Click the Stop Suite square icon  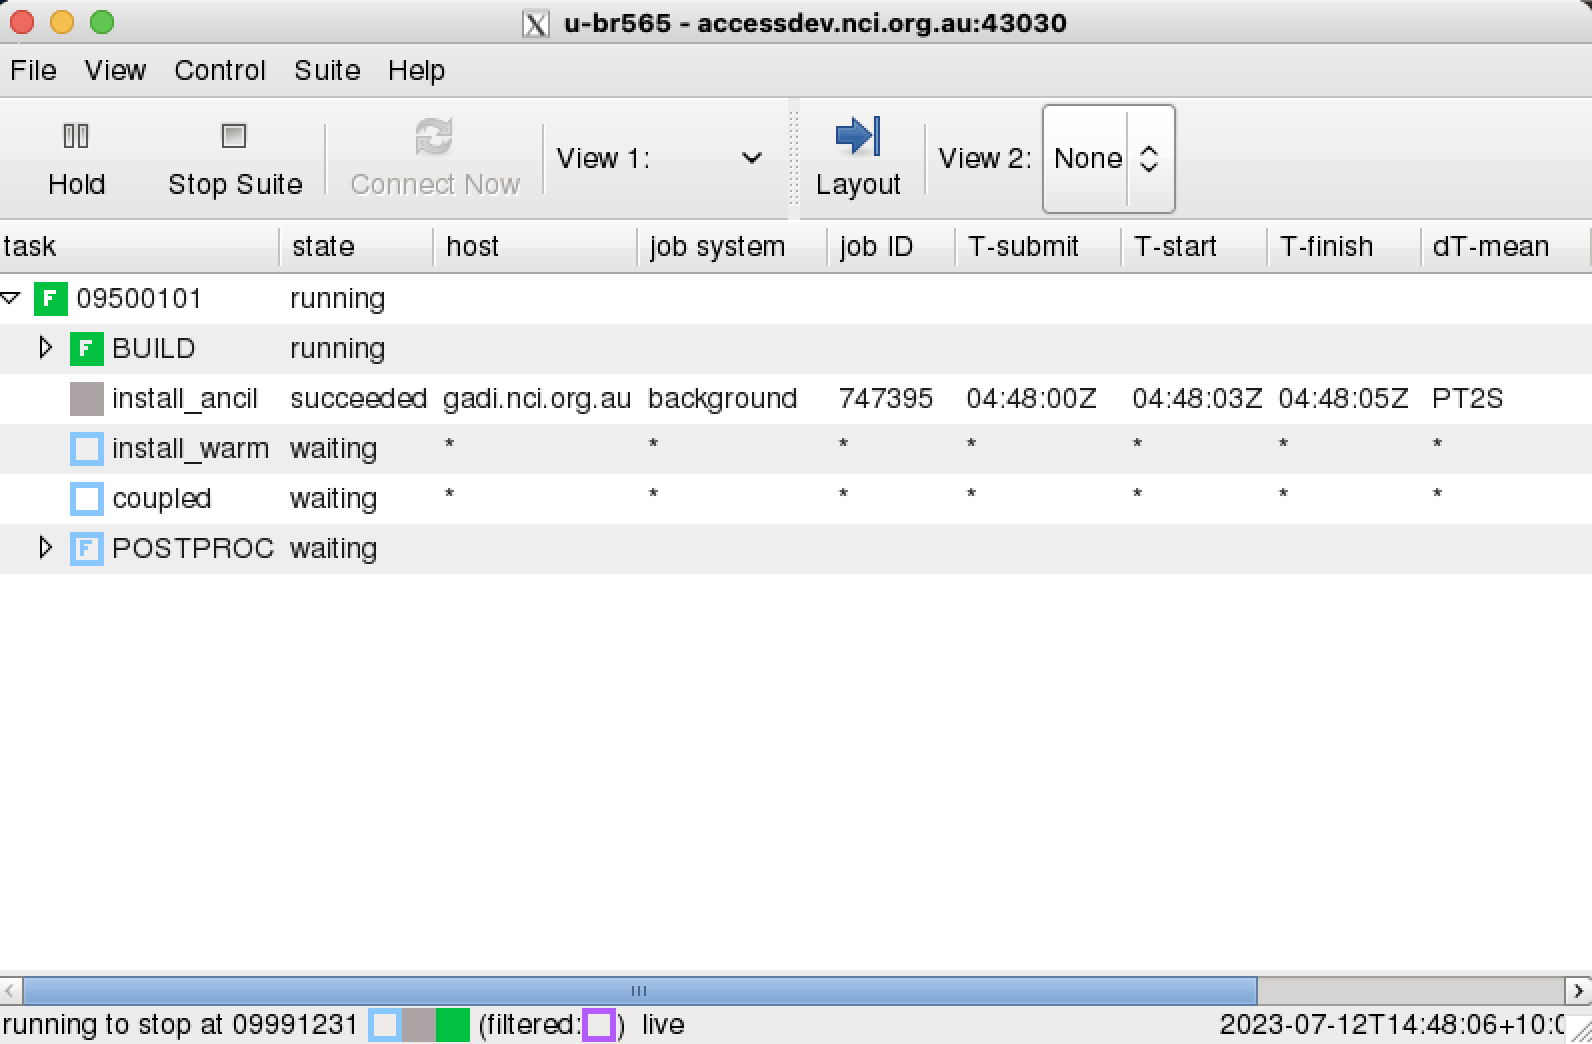(234, 135)
